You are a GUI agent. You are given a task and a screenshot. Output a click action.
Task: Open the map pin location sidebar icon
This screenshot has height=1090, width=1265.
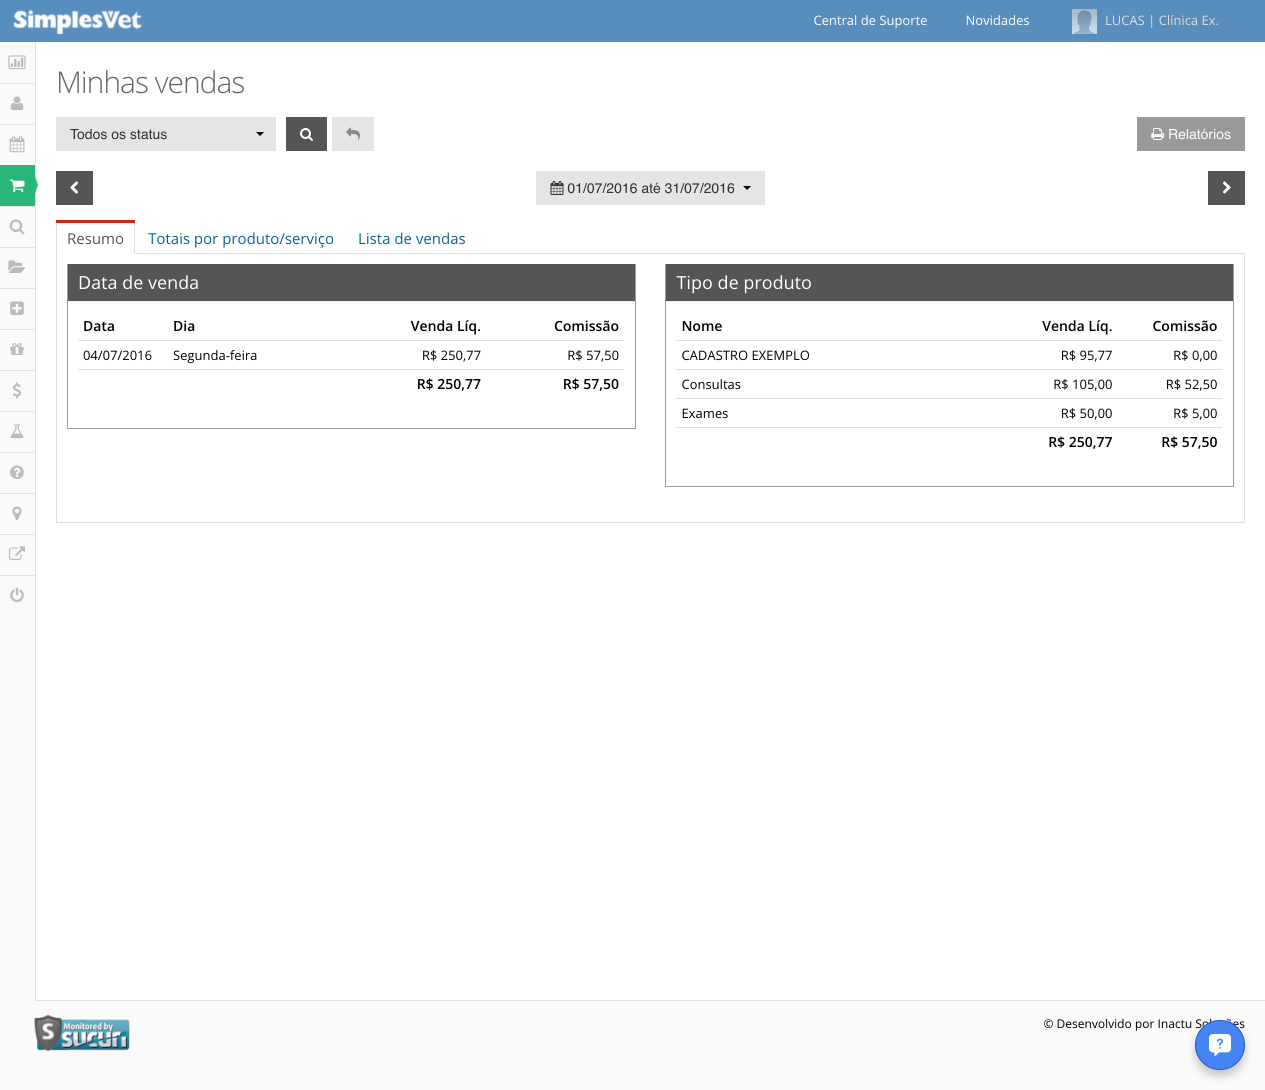(17, 513)
